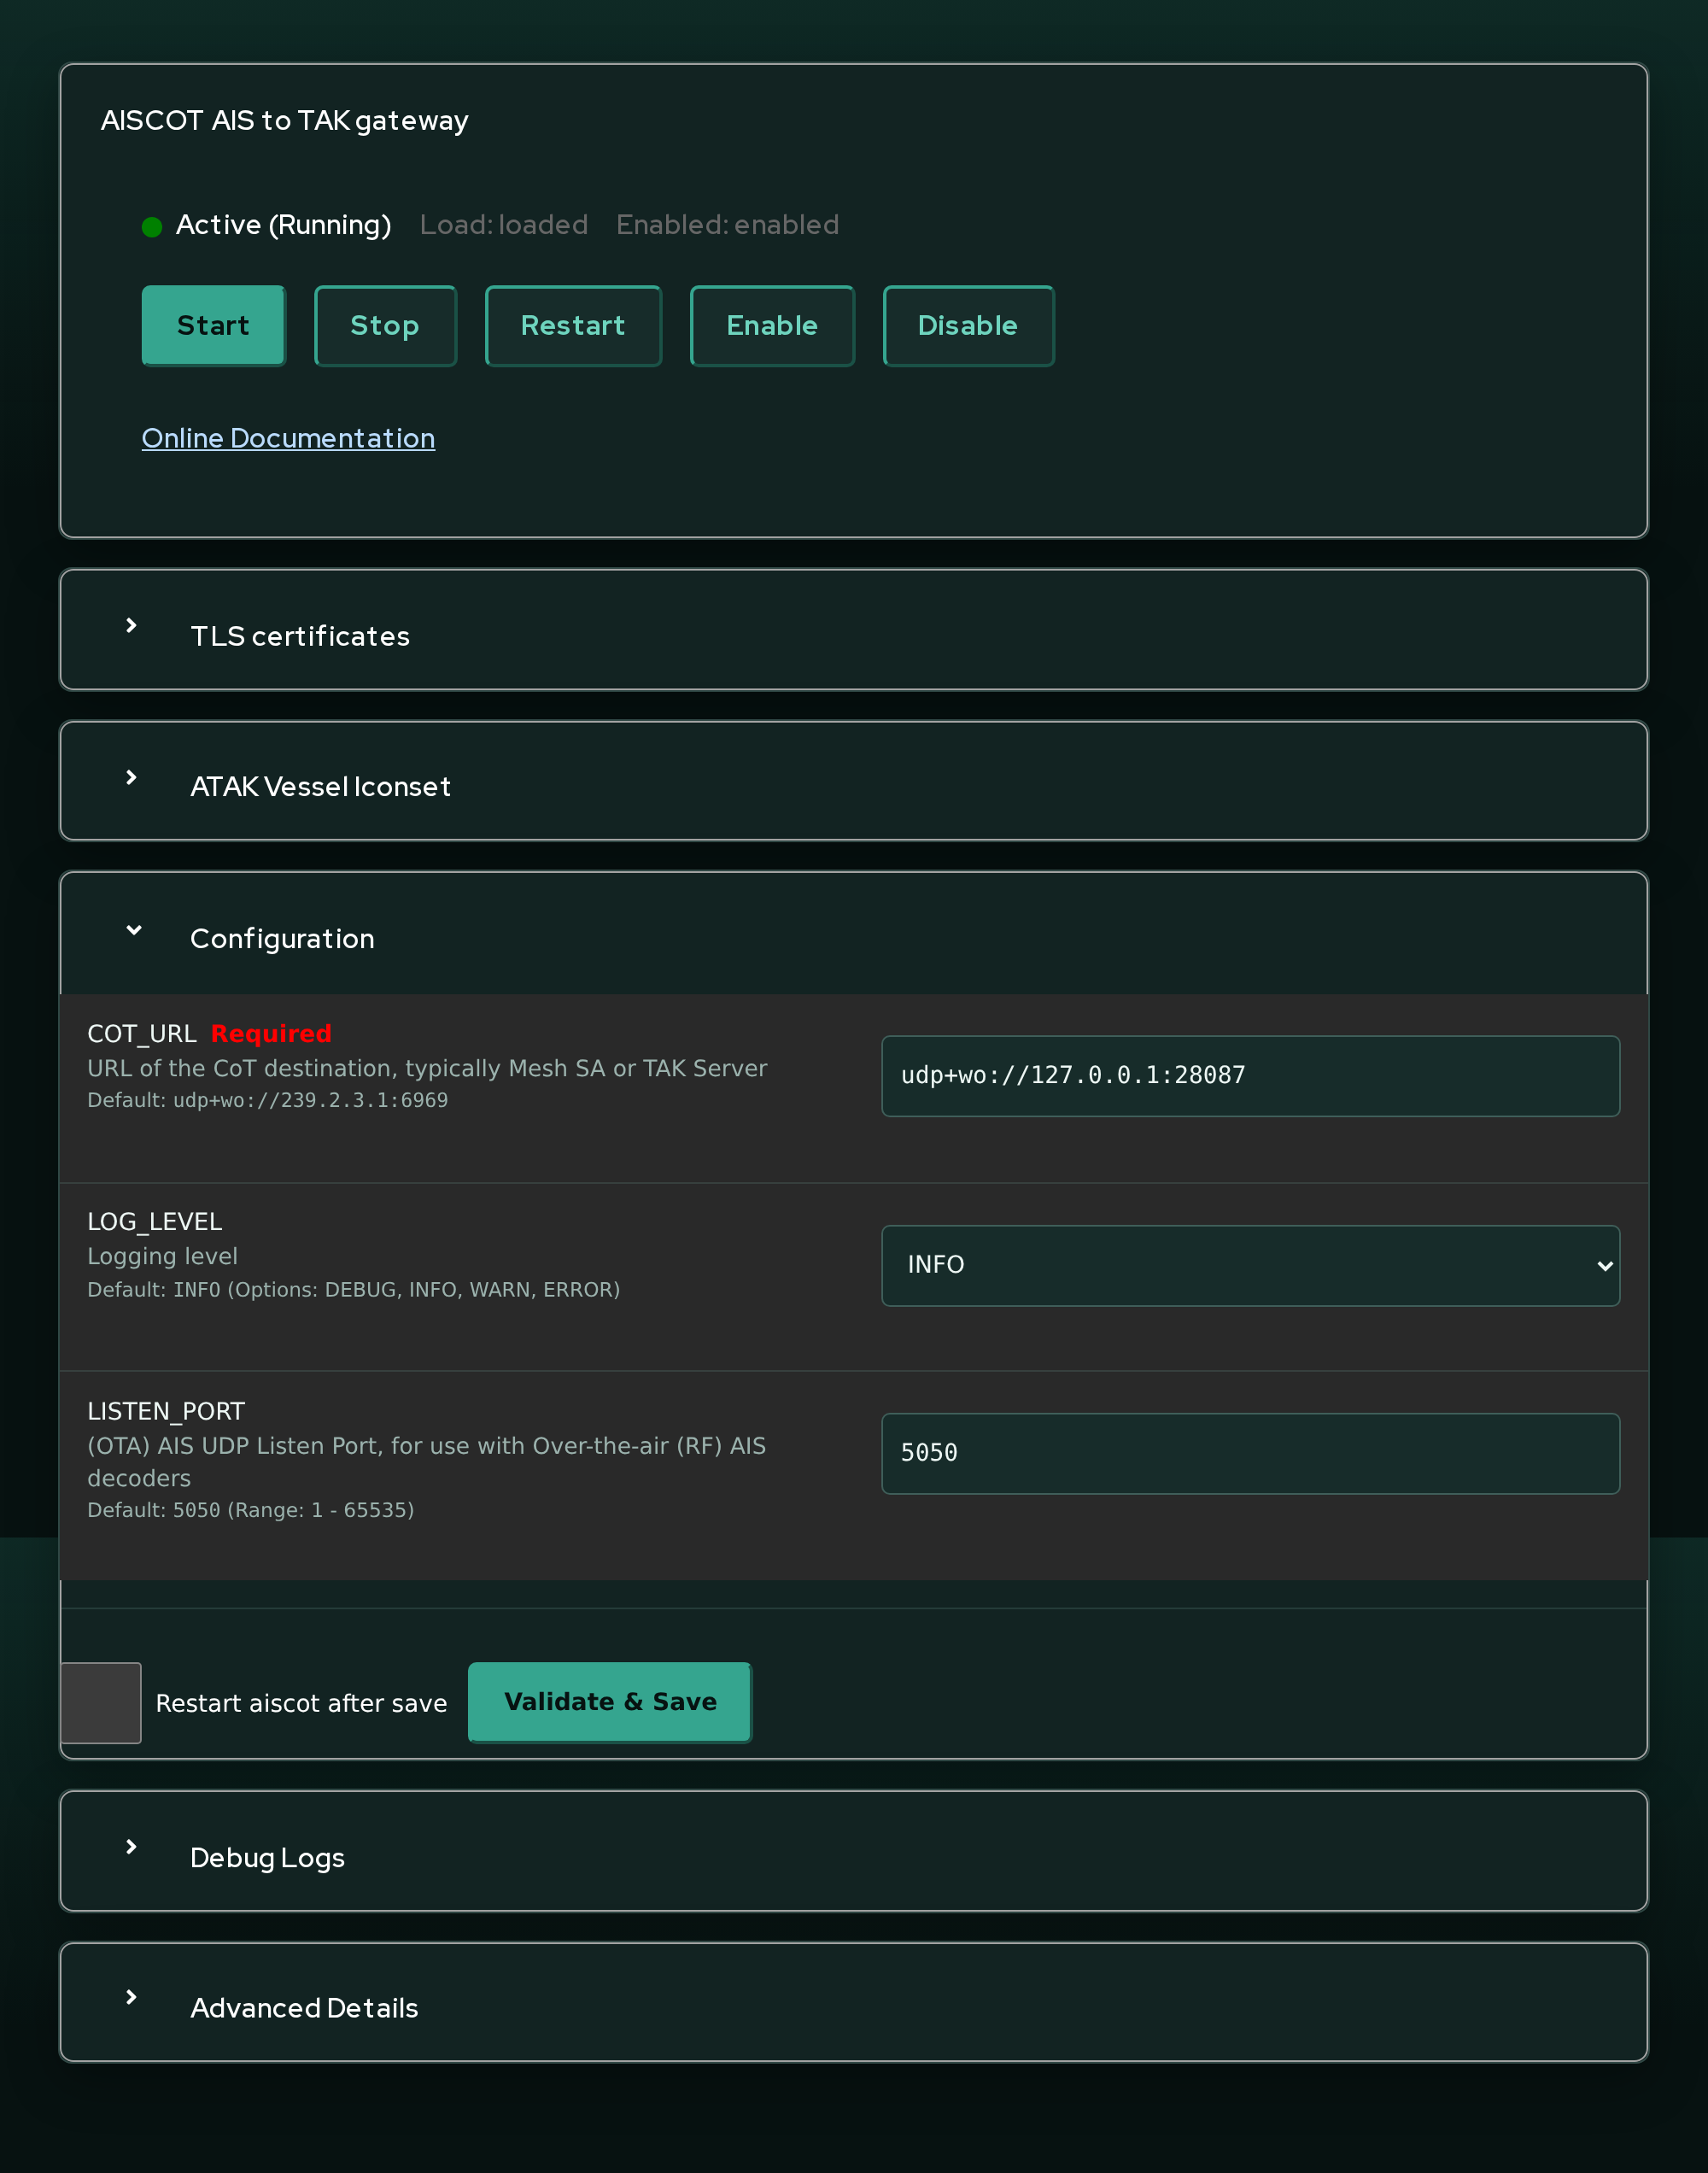Click the Disable service button
The width and height of the screenshot is (1708, 2173).
click(x=968, y=326)
